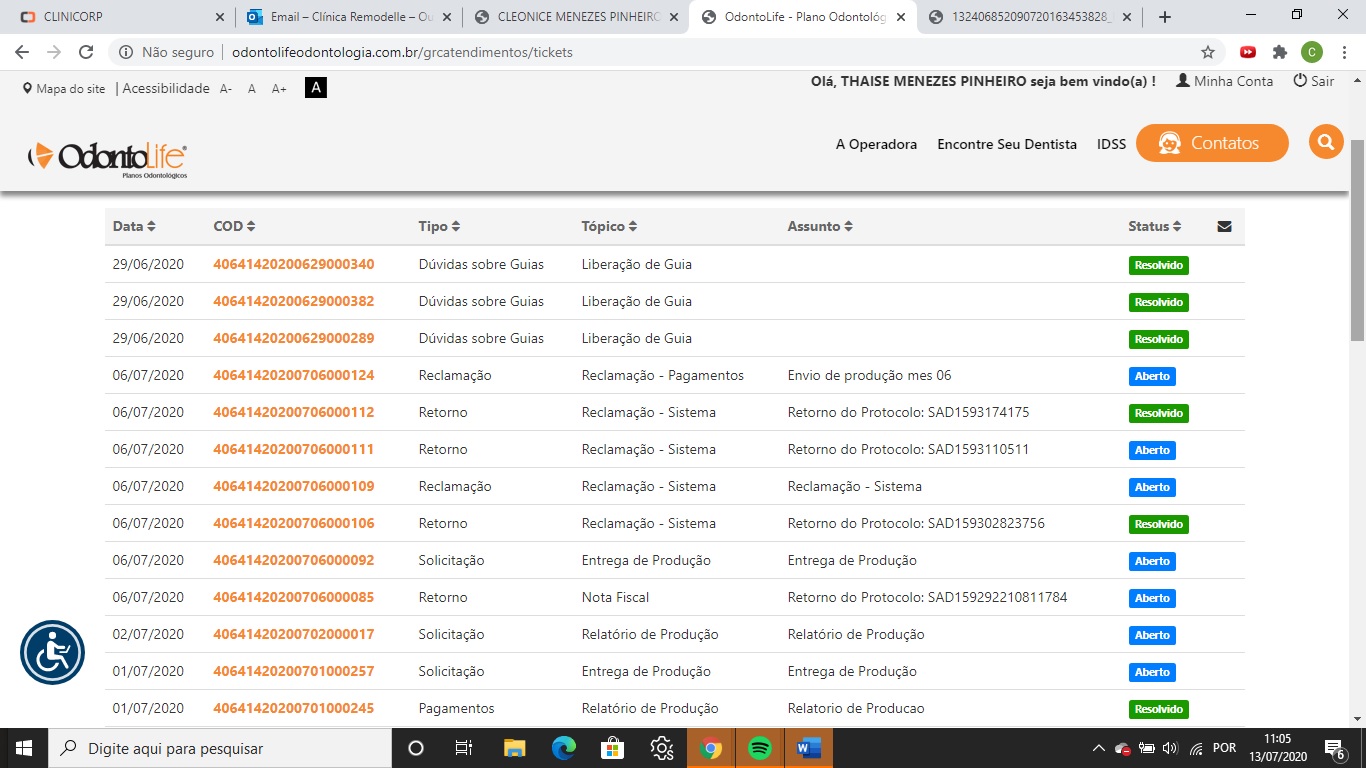Open Spotify from the taskbar
The image size is (1366, 768).
(759, 748)
